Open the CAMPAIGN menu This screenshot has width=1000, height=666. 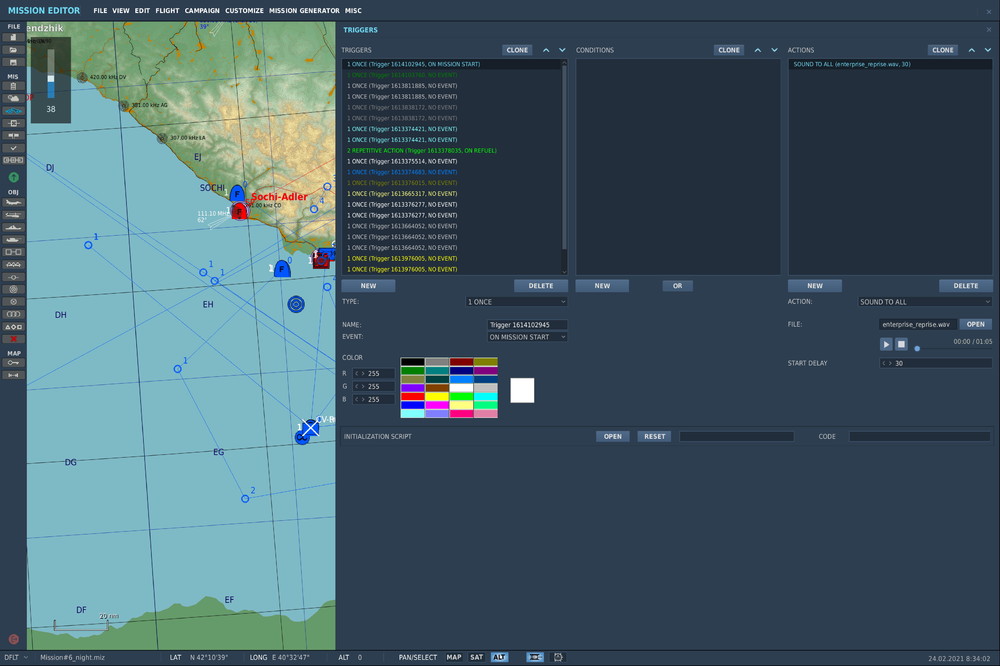202,10
